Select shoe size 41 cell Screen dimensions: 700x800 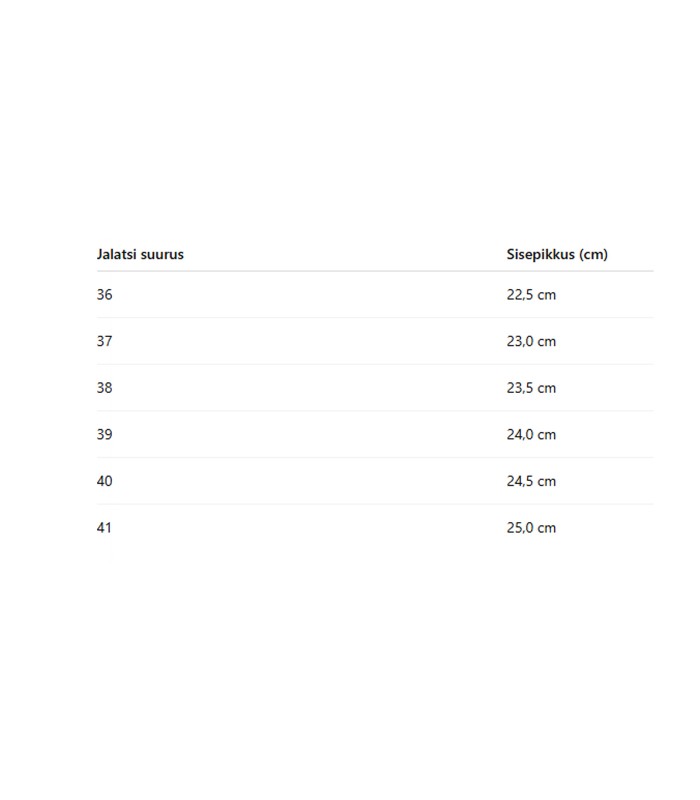click(x=104, y=528)
